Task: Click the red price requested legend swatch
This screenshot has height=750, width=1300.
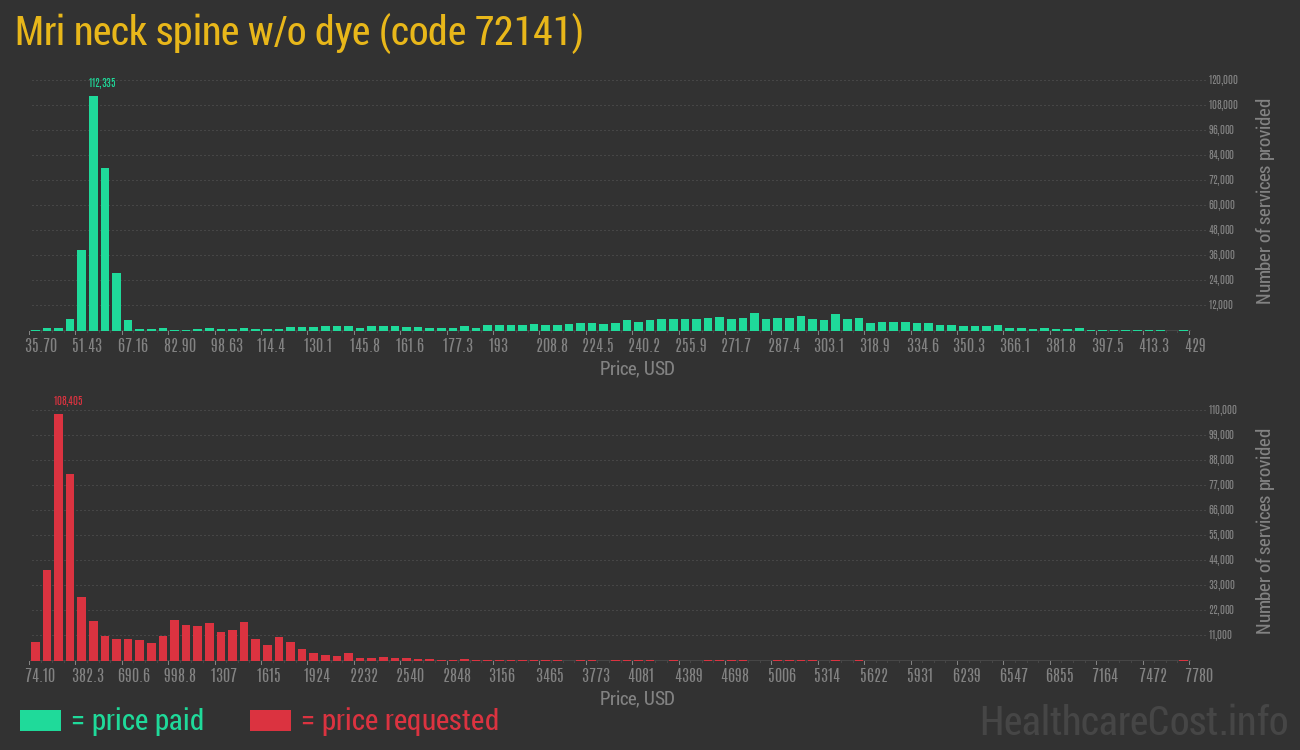Action: (270, 720)
